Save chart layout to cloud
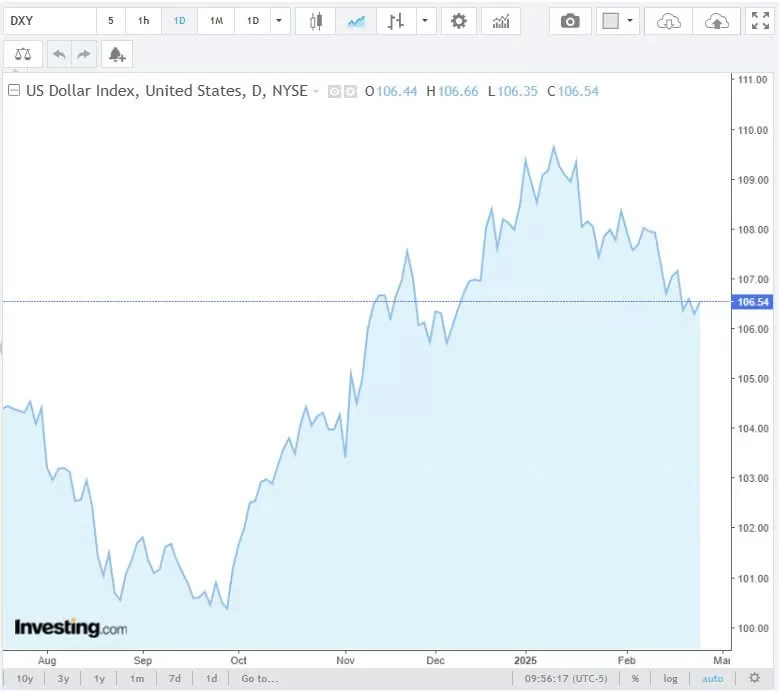Screen dimensions: 779x691 point(717,21)
